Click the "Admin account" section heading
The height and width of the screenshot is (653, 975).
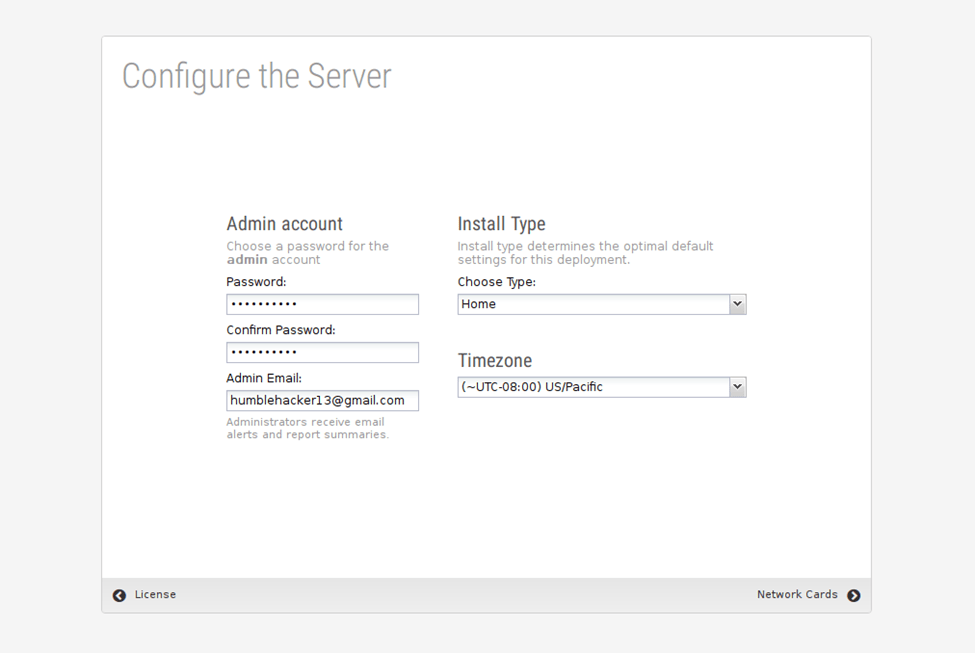(x=284, y=224)
